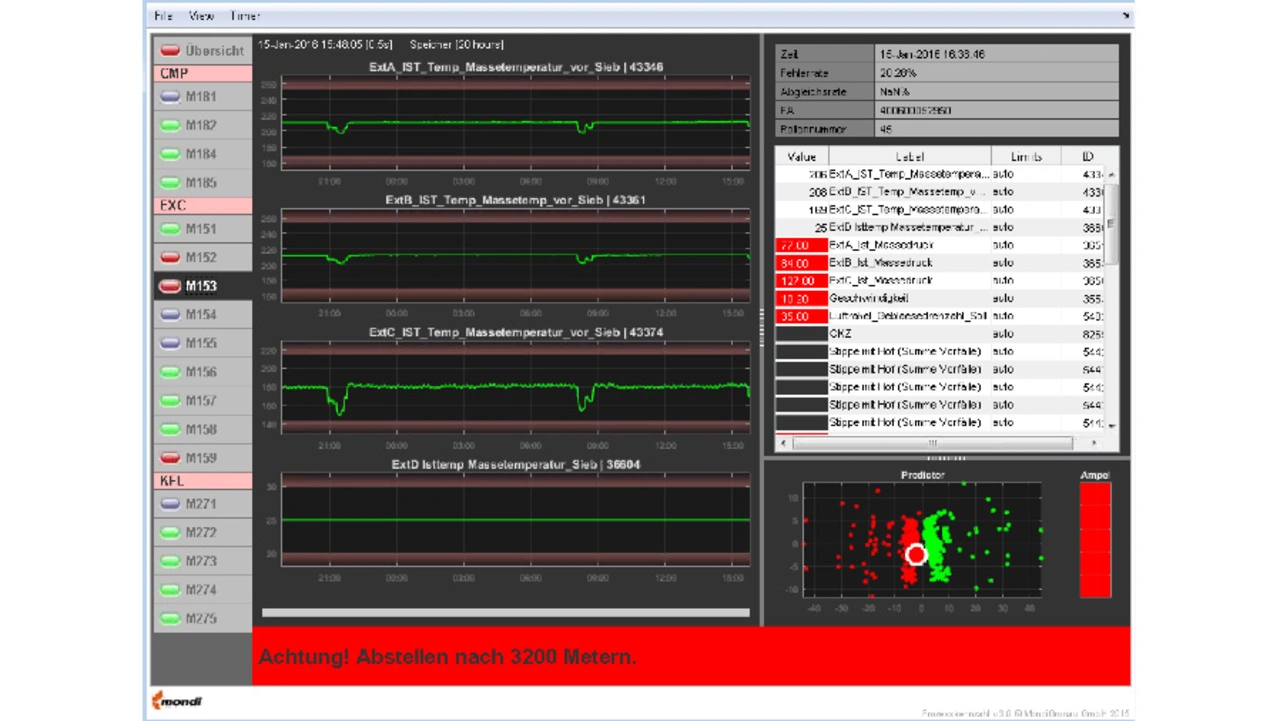The image size is (1280, 721).
Task: Select the OKZ row label
Action: click(x=841, y=334)
